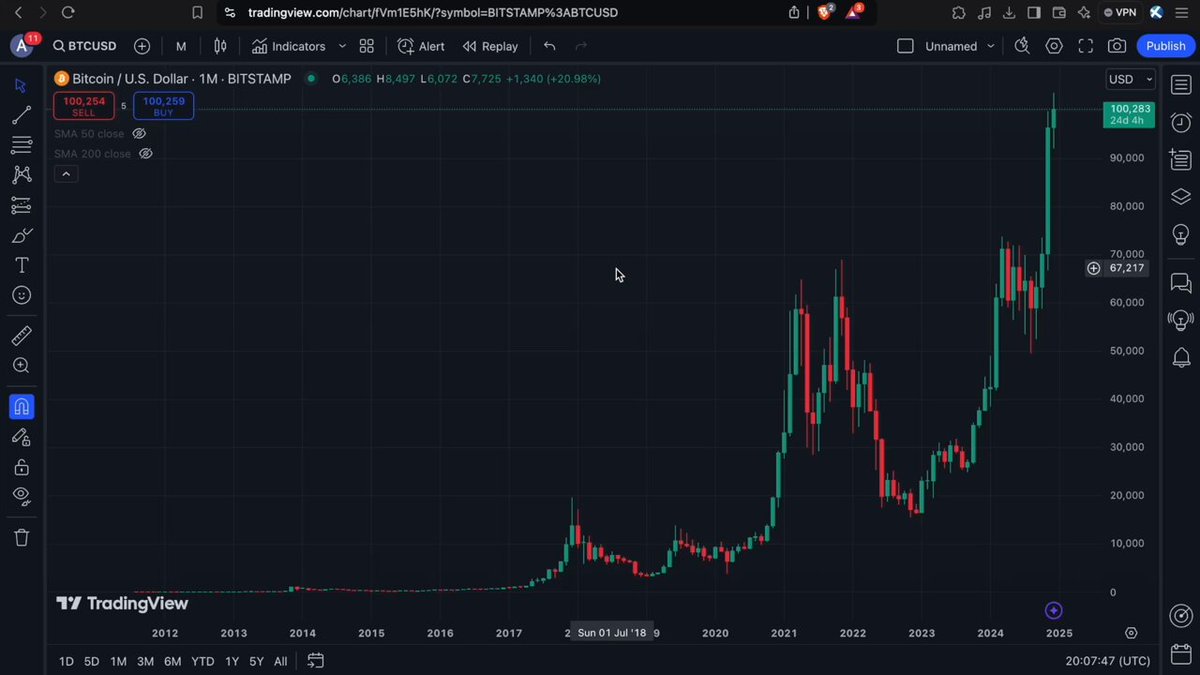Toggle stay in drawing mode
Image resolution: width=1200 pixels, height=675 pixels.
coord(21,437)
